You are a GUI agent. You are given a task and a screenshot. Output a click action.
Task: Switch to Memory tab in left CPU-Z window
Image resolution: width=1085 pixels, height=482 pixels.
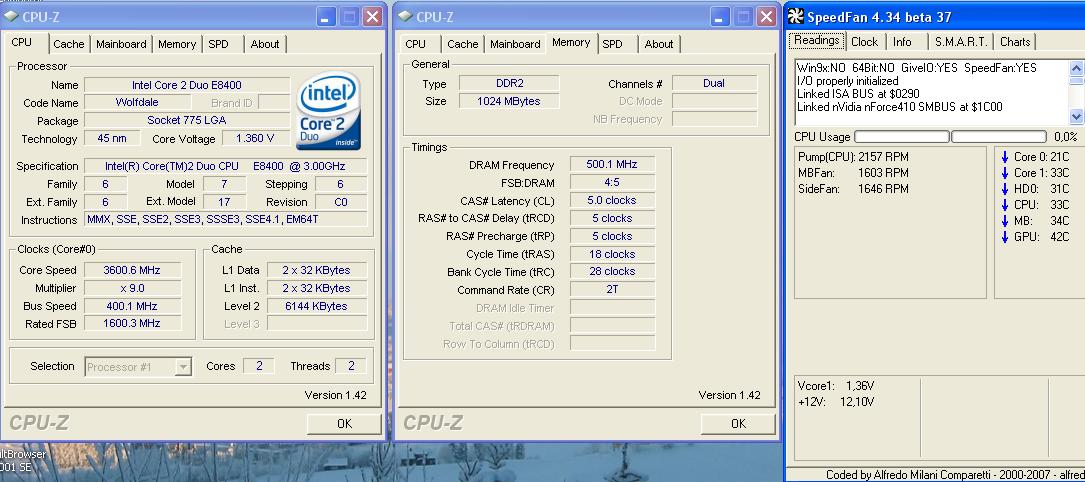(176, 44)
